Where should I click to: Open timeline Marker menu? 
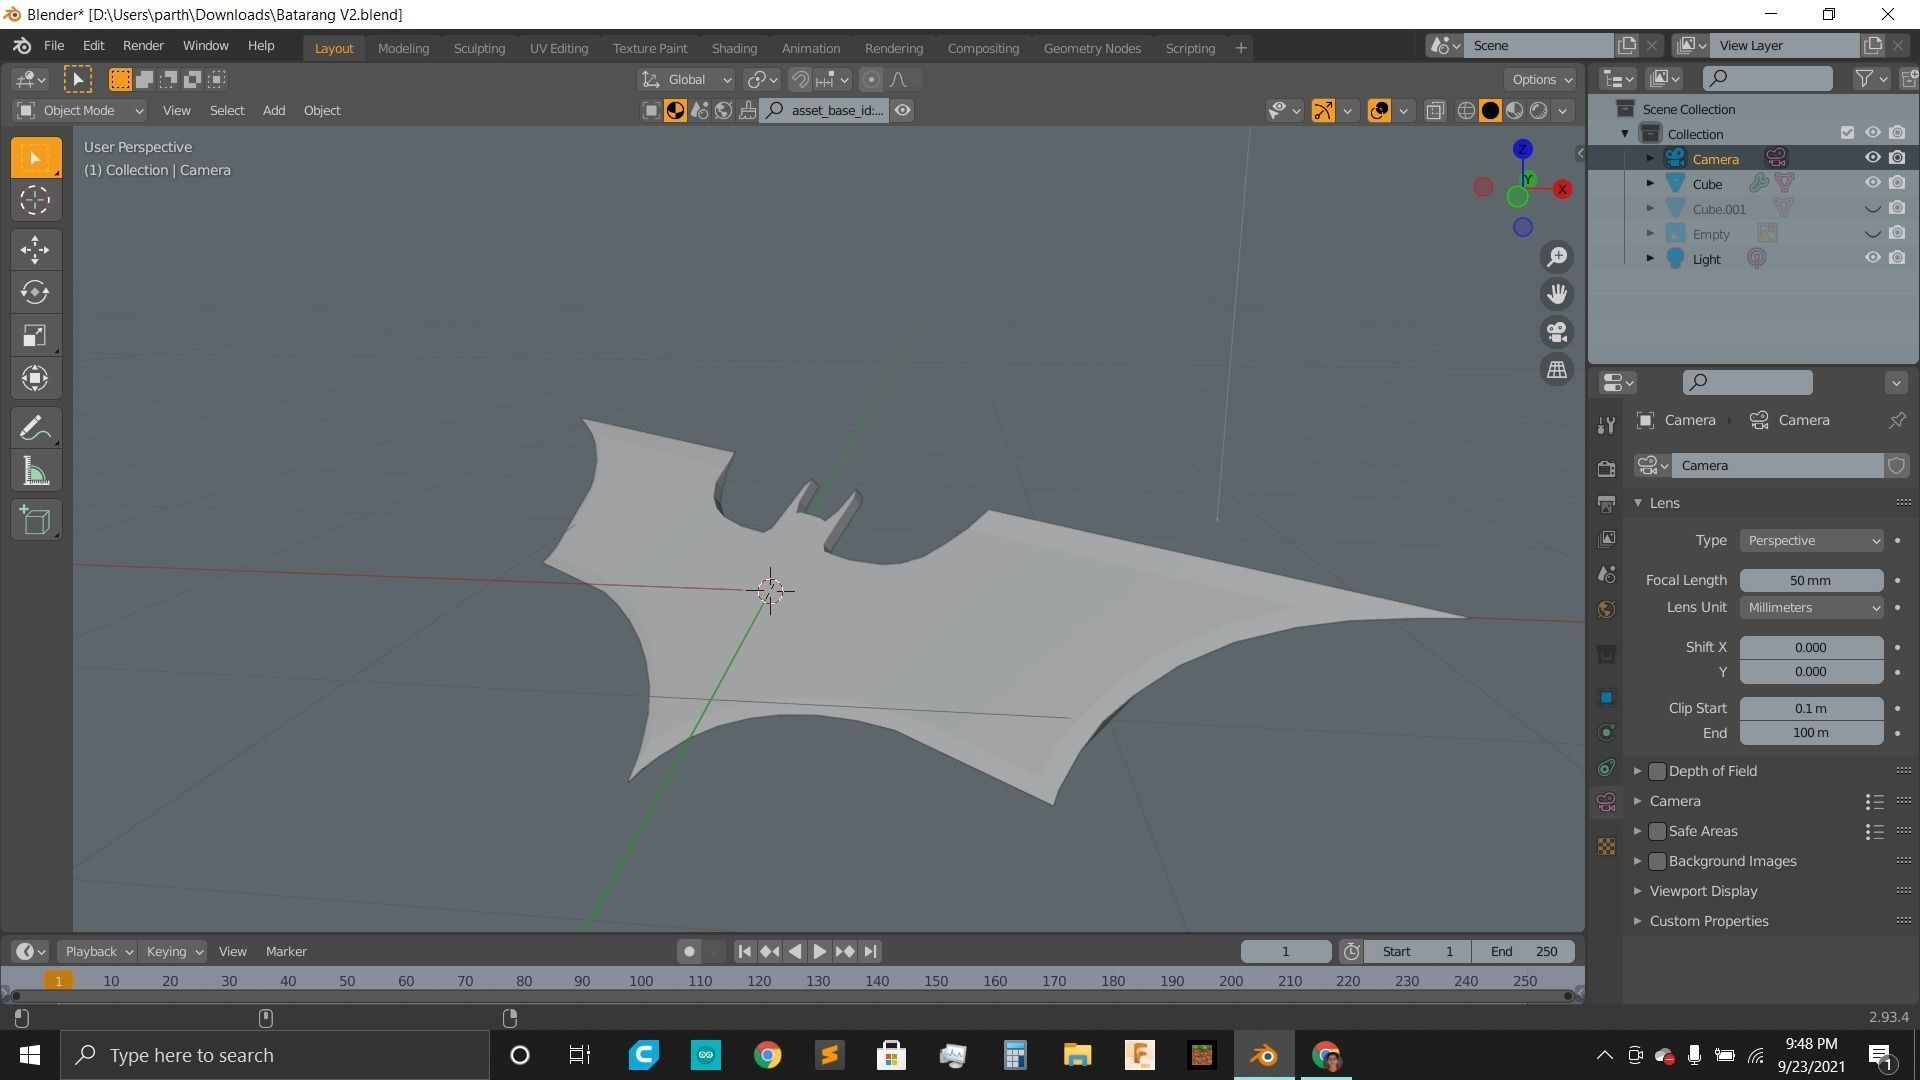(x=286, y=952)
